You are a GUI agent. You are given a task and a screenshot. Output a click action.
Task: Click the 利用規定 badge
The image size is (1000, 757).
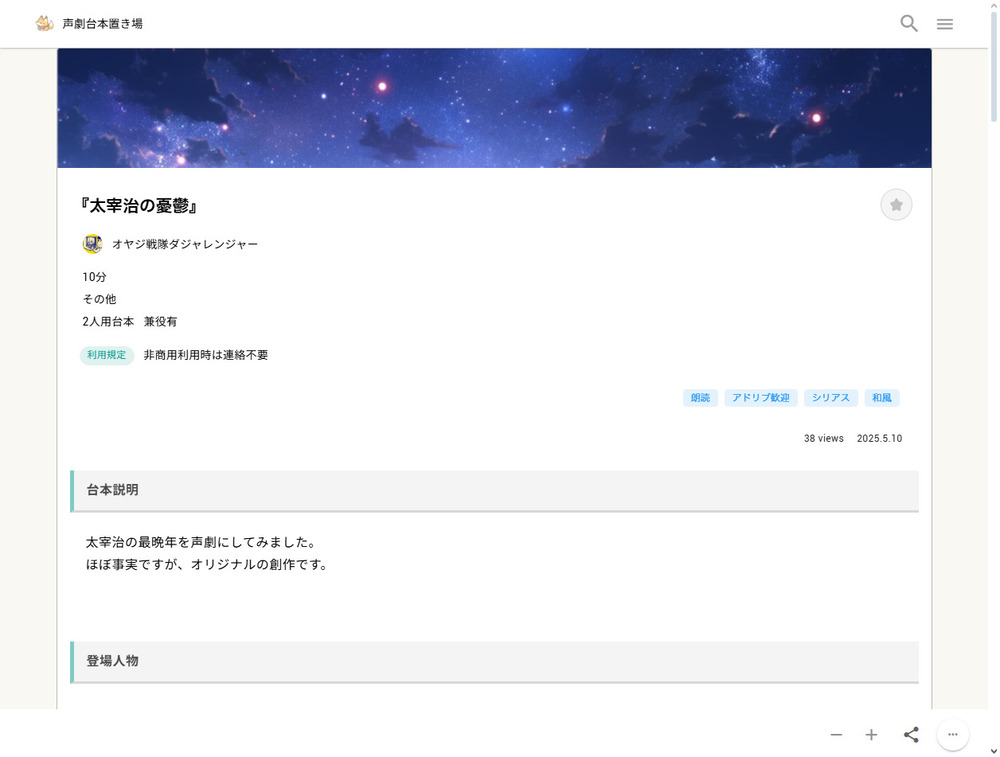(106, 355)
